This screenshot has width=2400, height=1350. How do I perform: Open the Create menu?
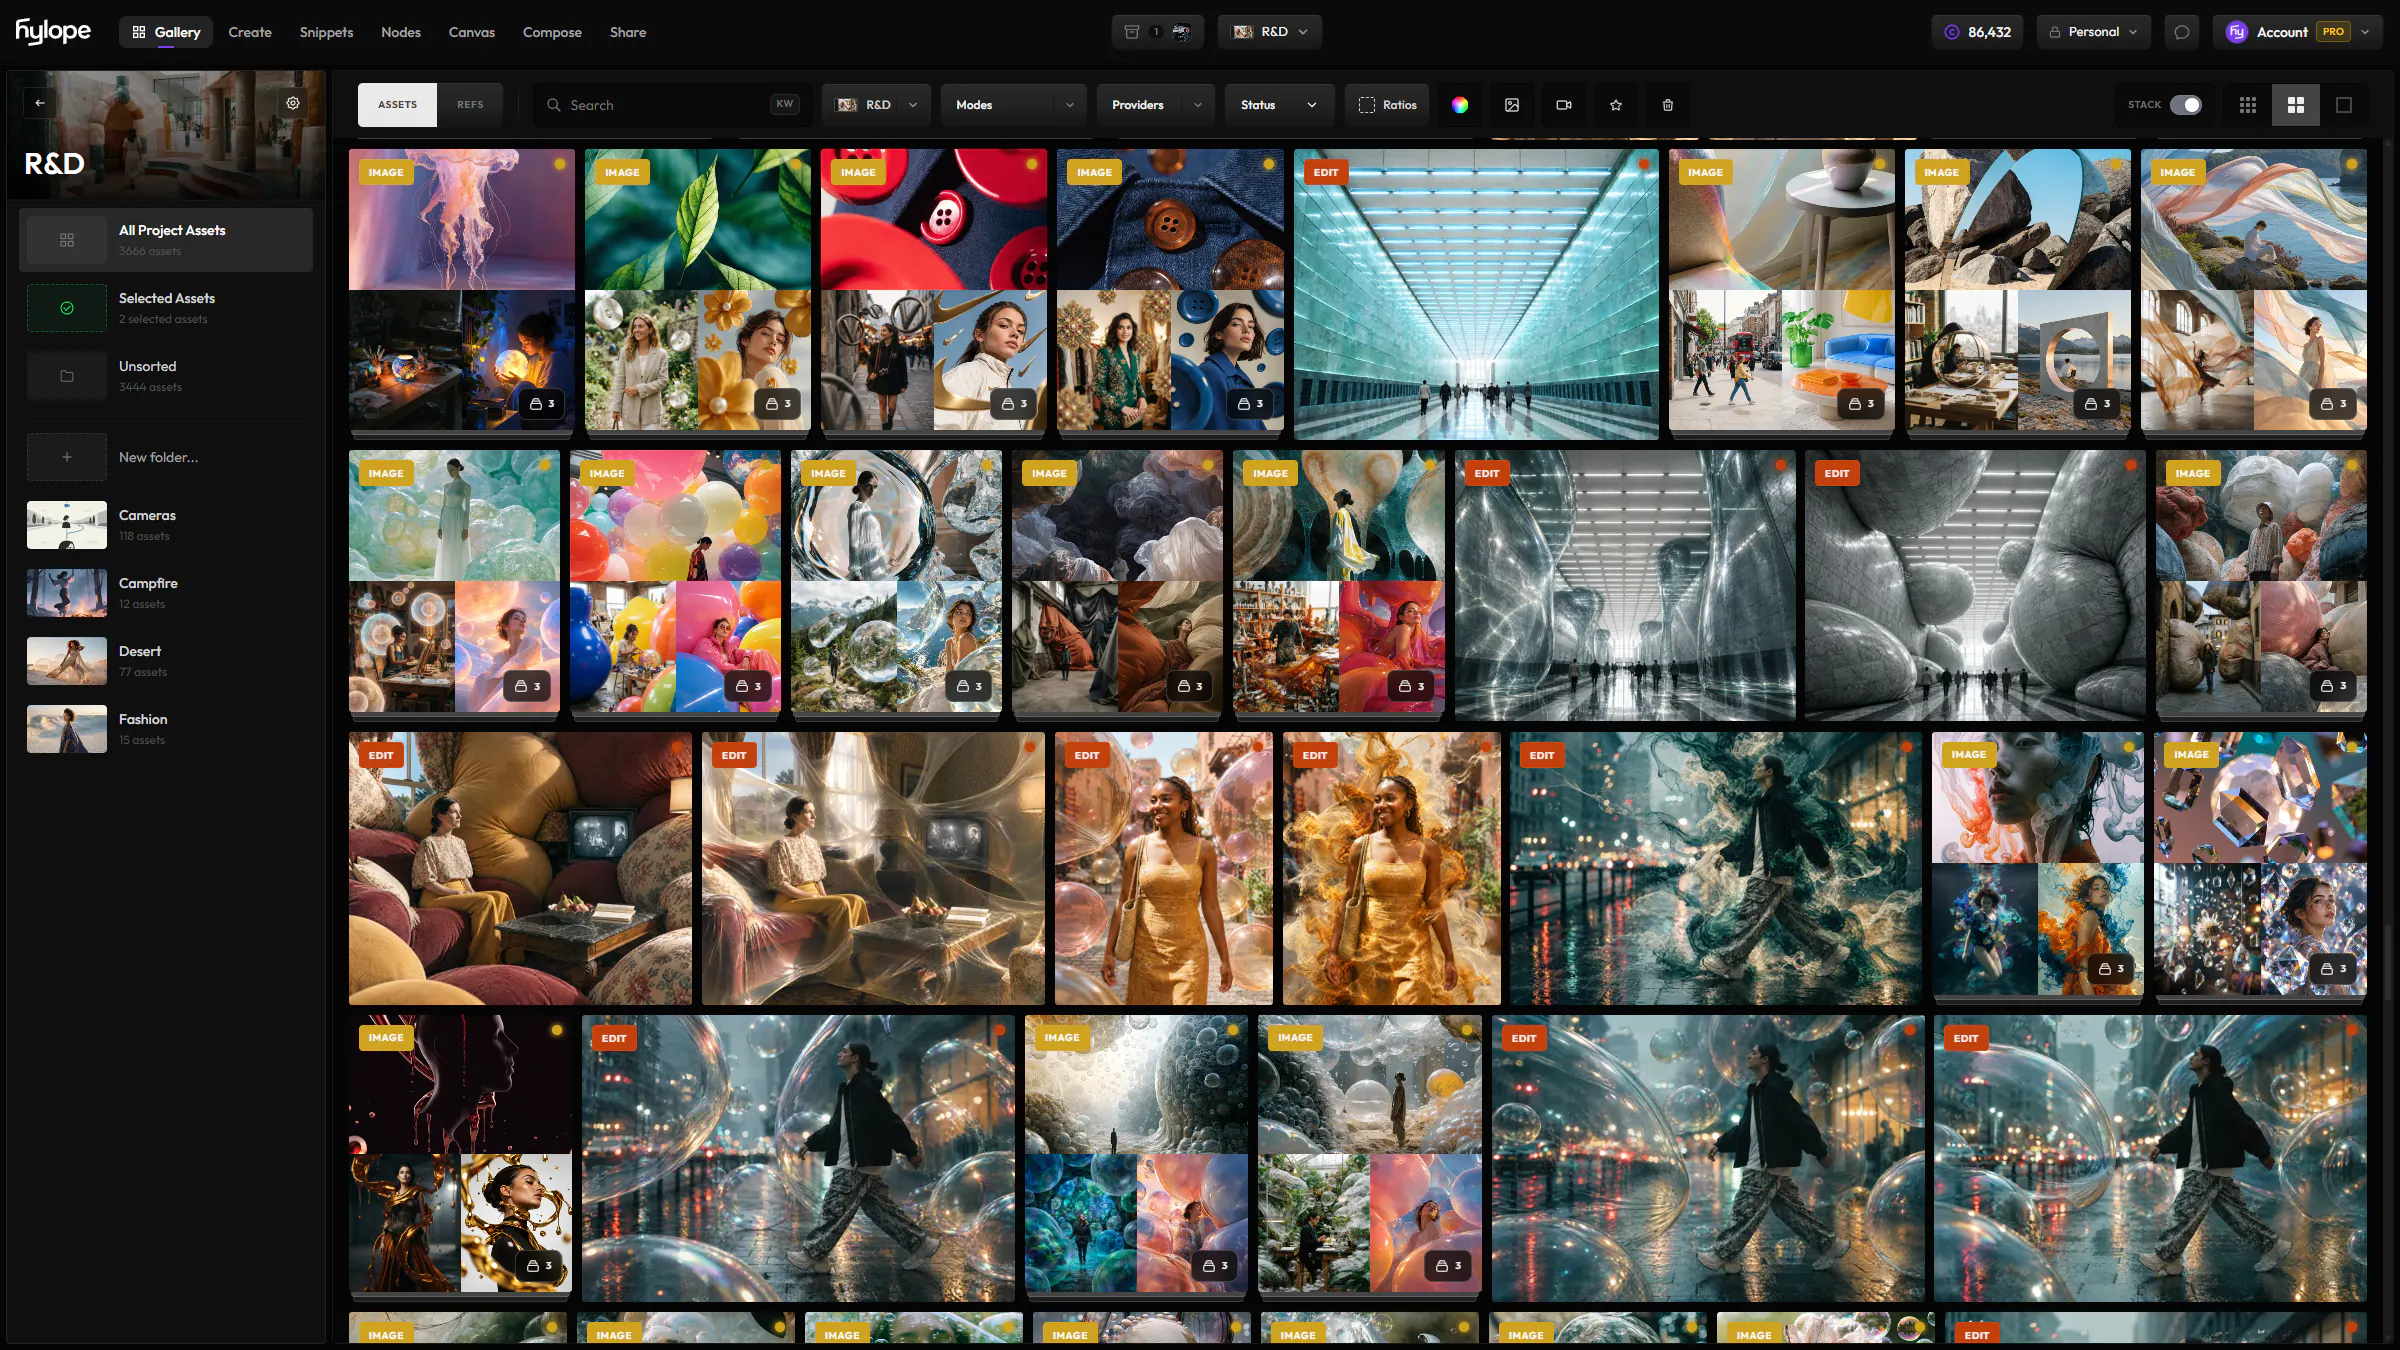250,32
